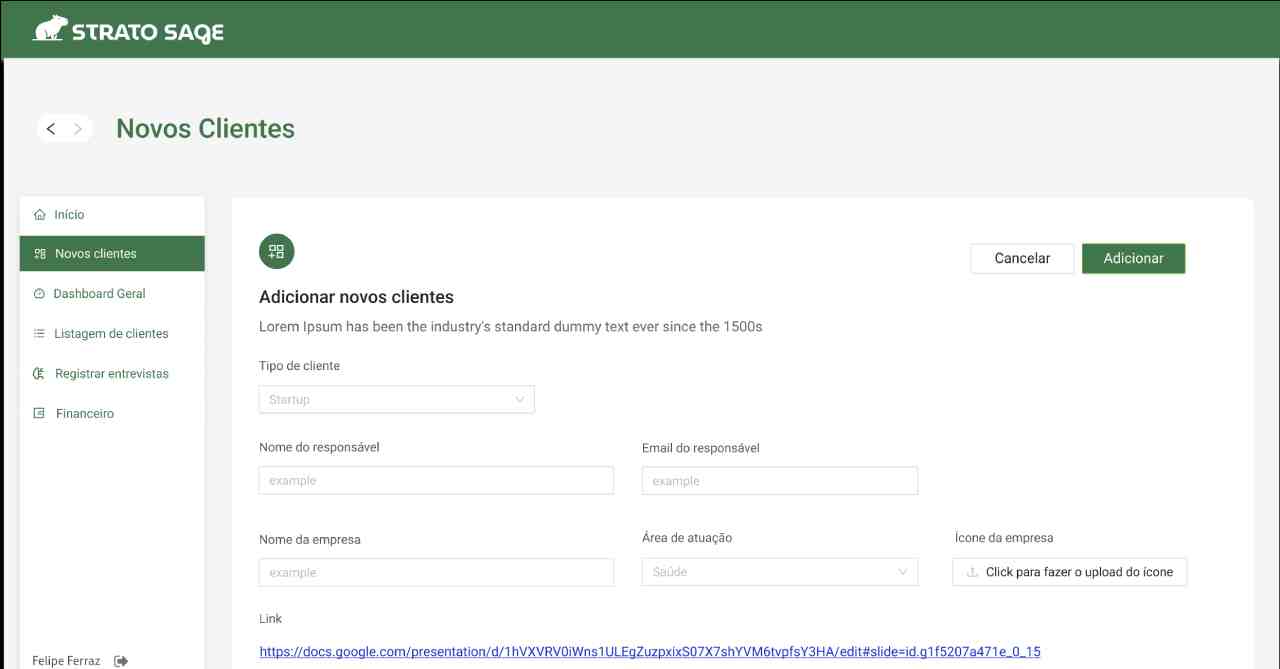Viewport: 1280px width, 669px height.
Task: Go back using the left arrow
Action: click(51, 128)
